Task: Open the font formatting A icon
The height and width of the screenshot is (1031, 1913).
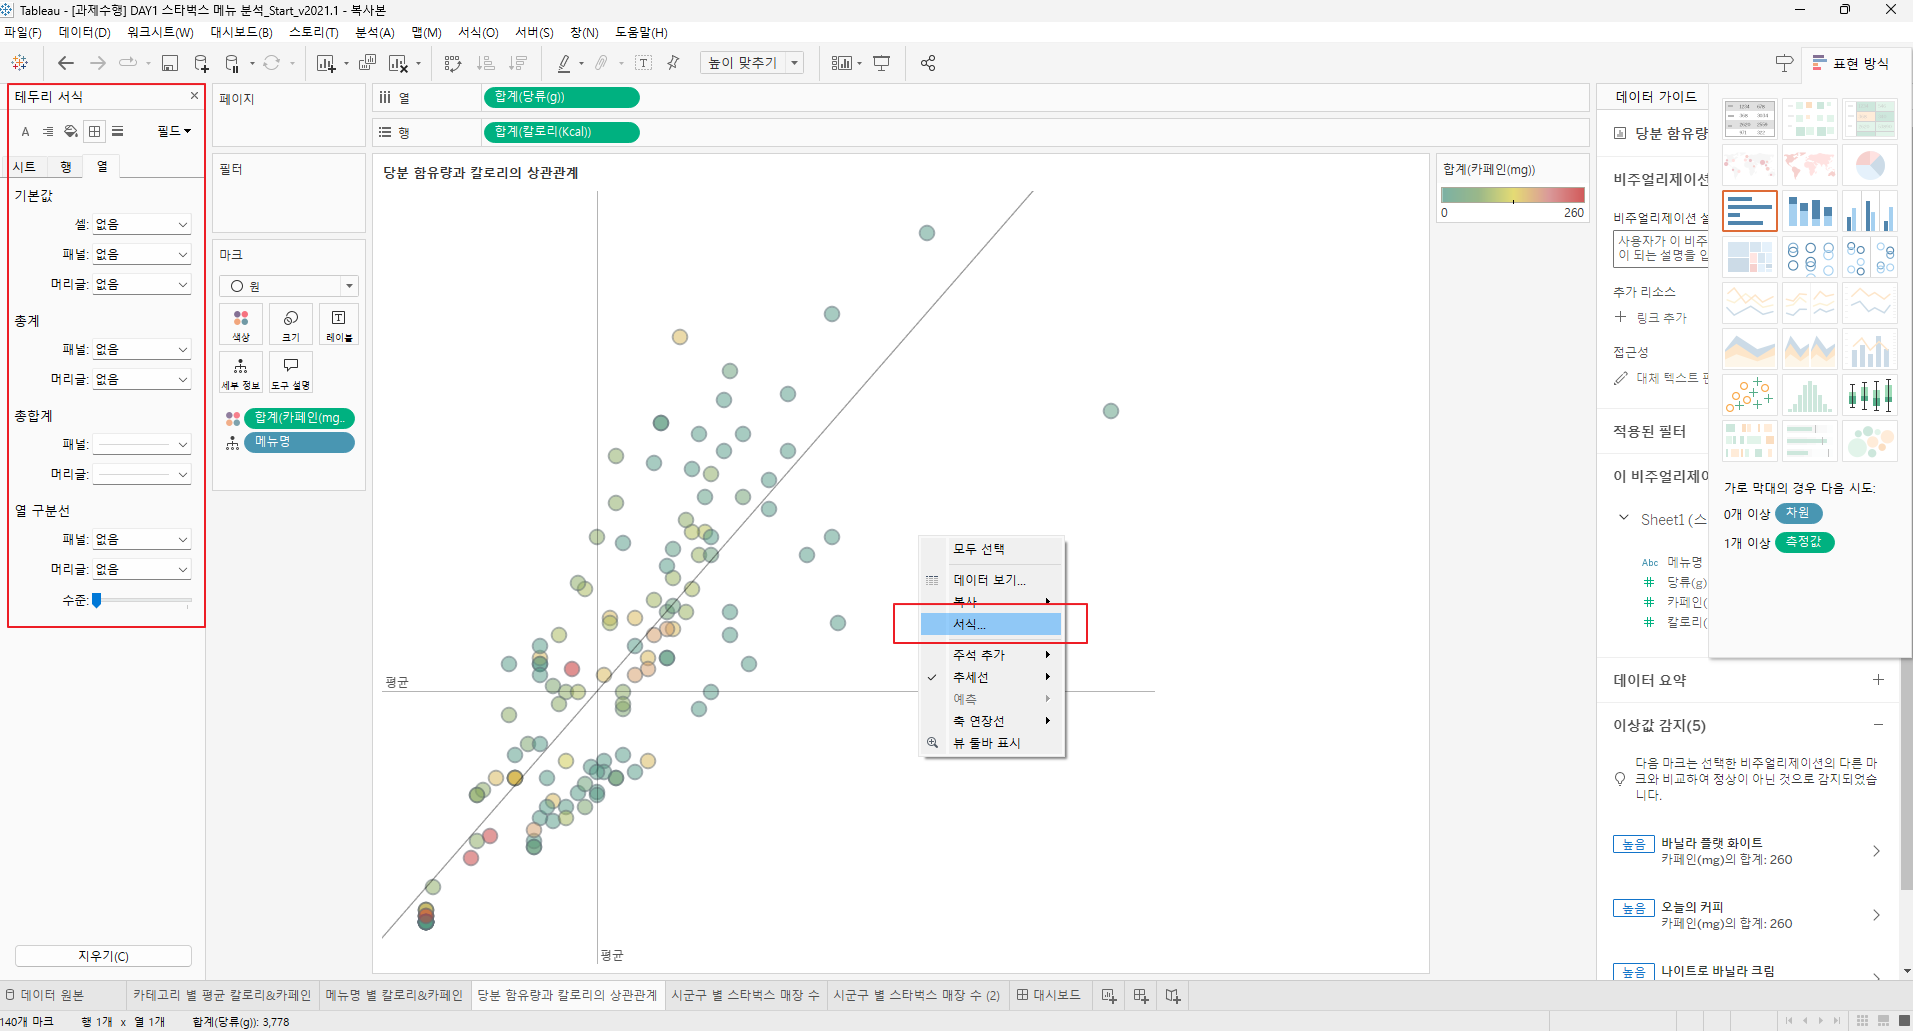Action: [x=26, y=131]
